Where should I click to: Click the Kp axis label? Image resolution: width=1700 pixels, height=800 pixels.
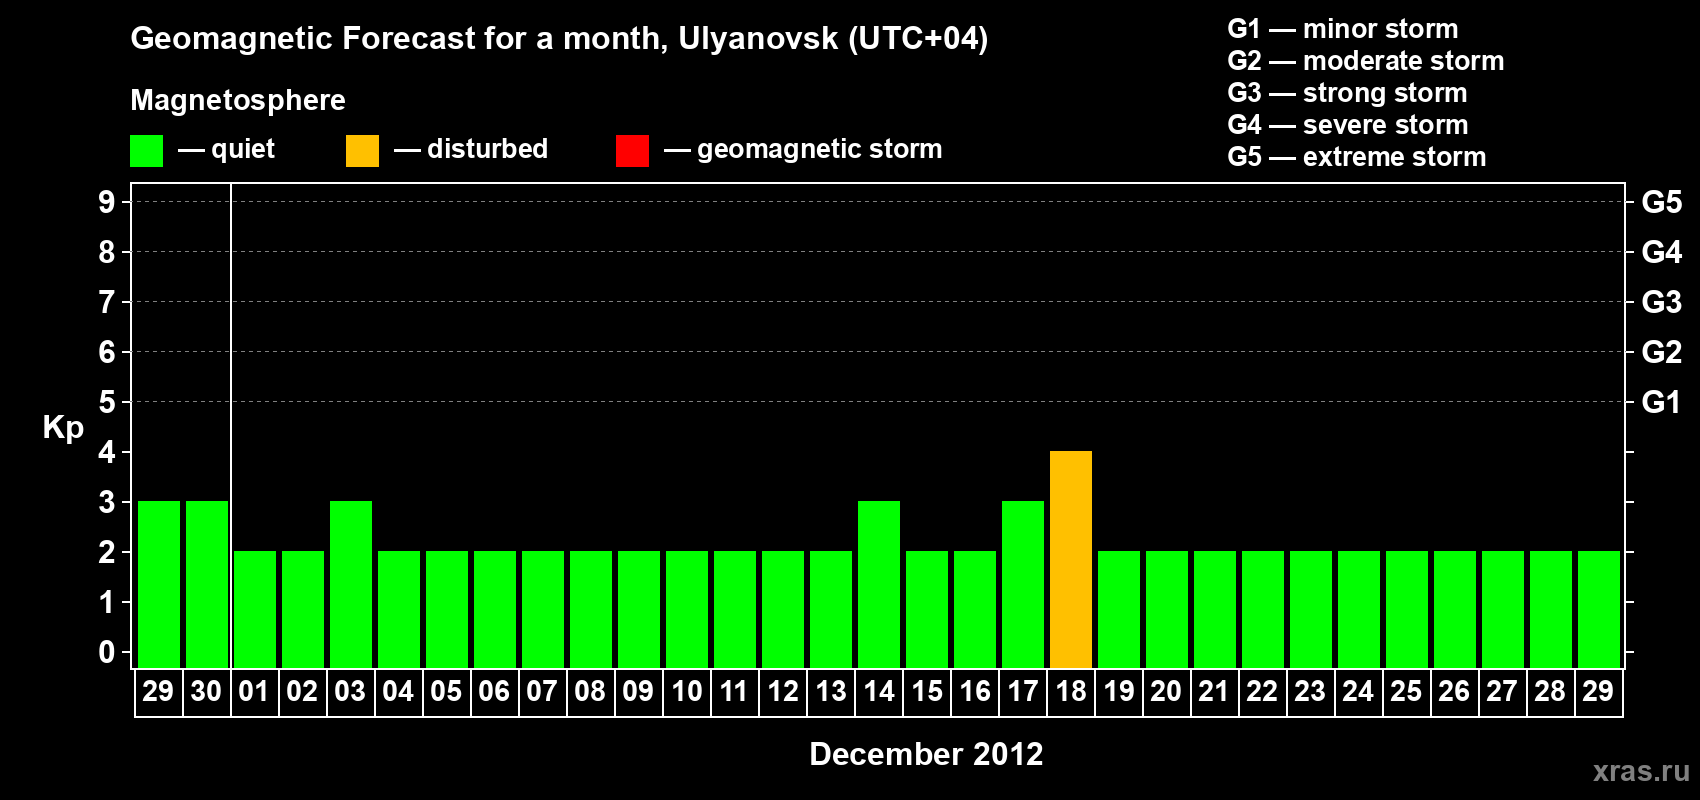point(63,428)
